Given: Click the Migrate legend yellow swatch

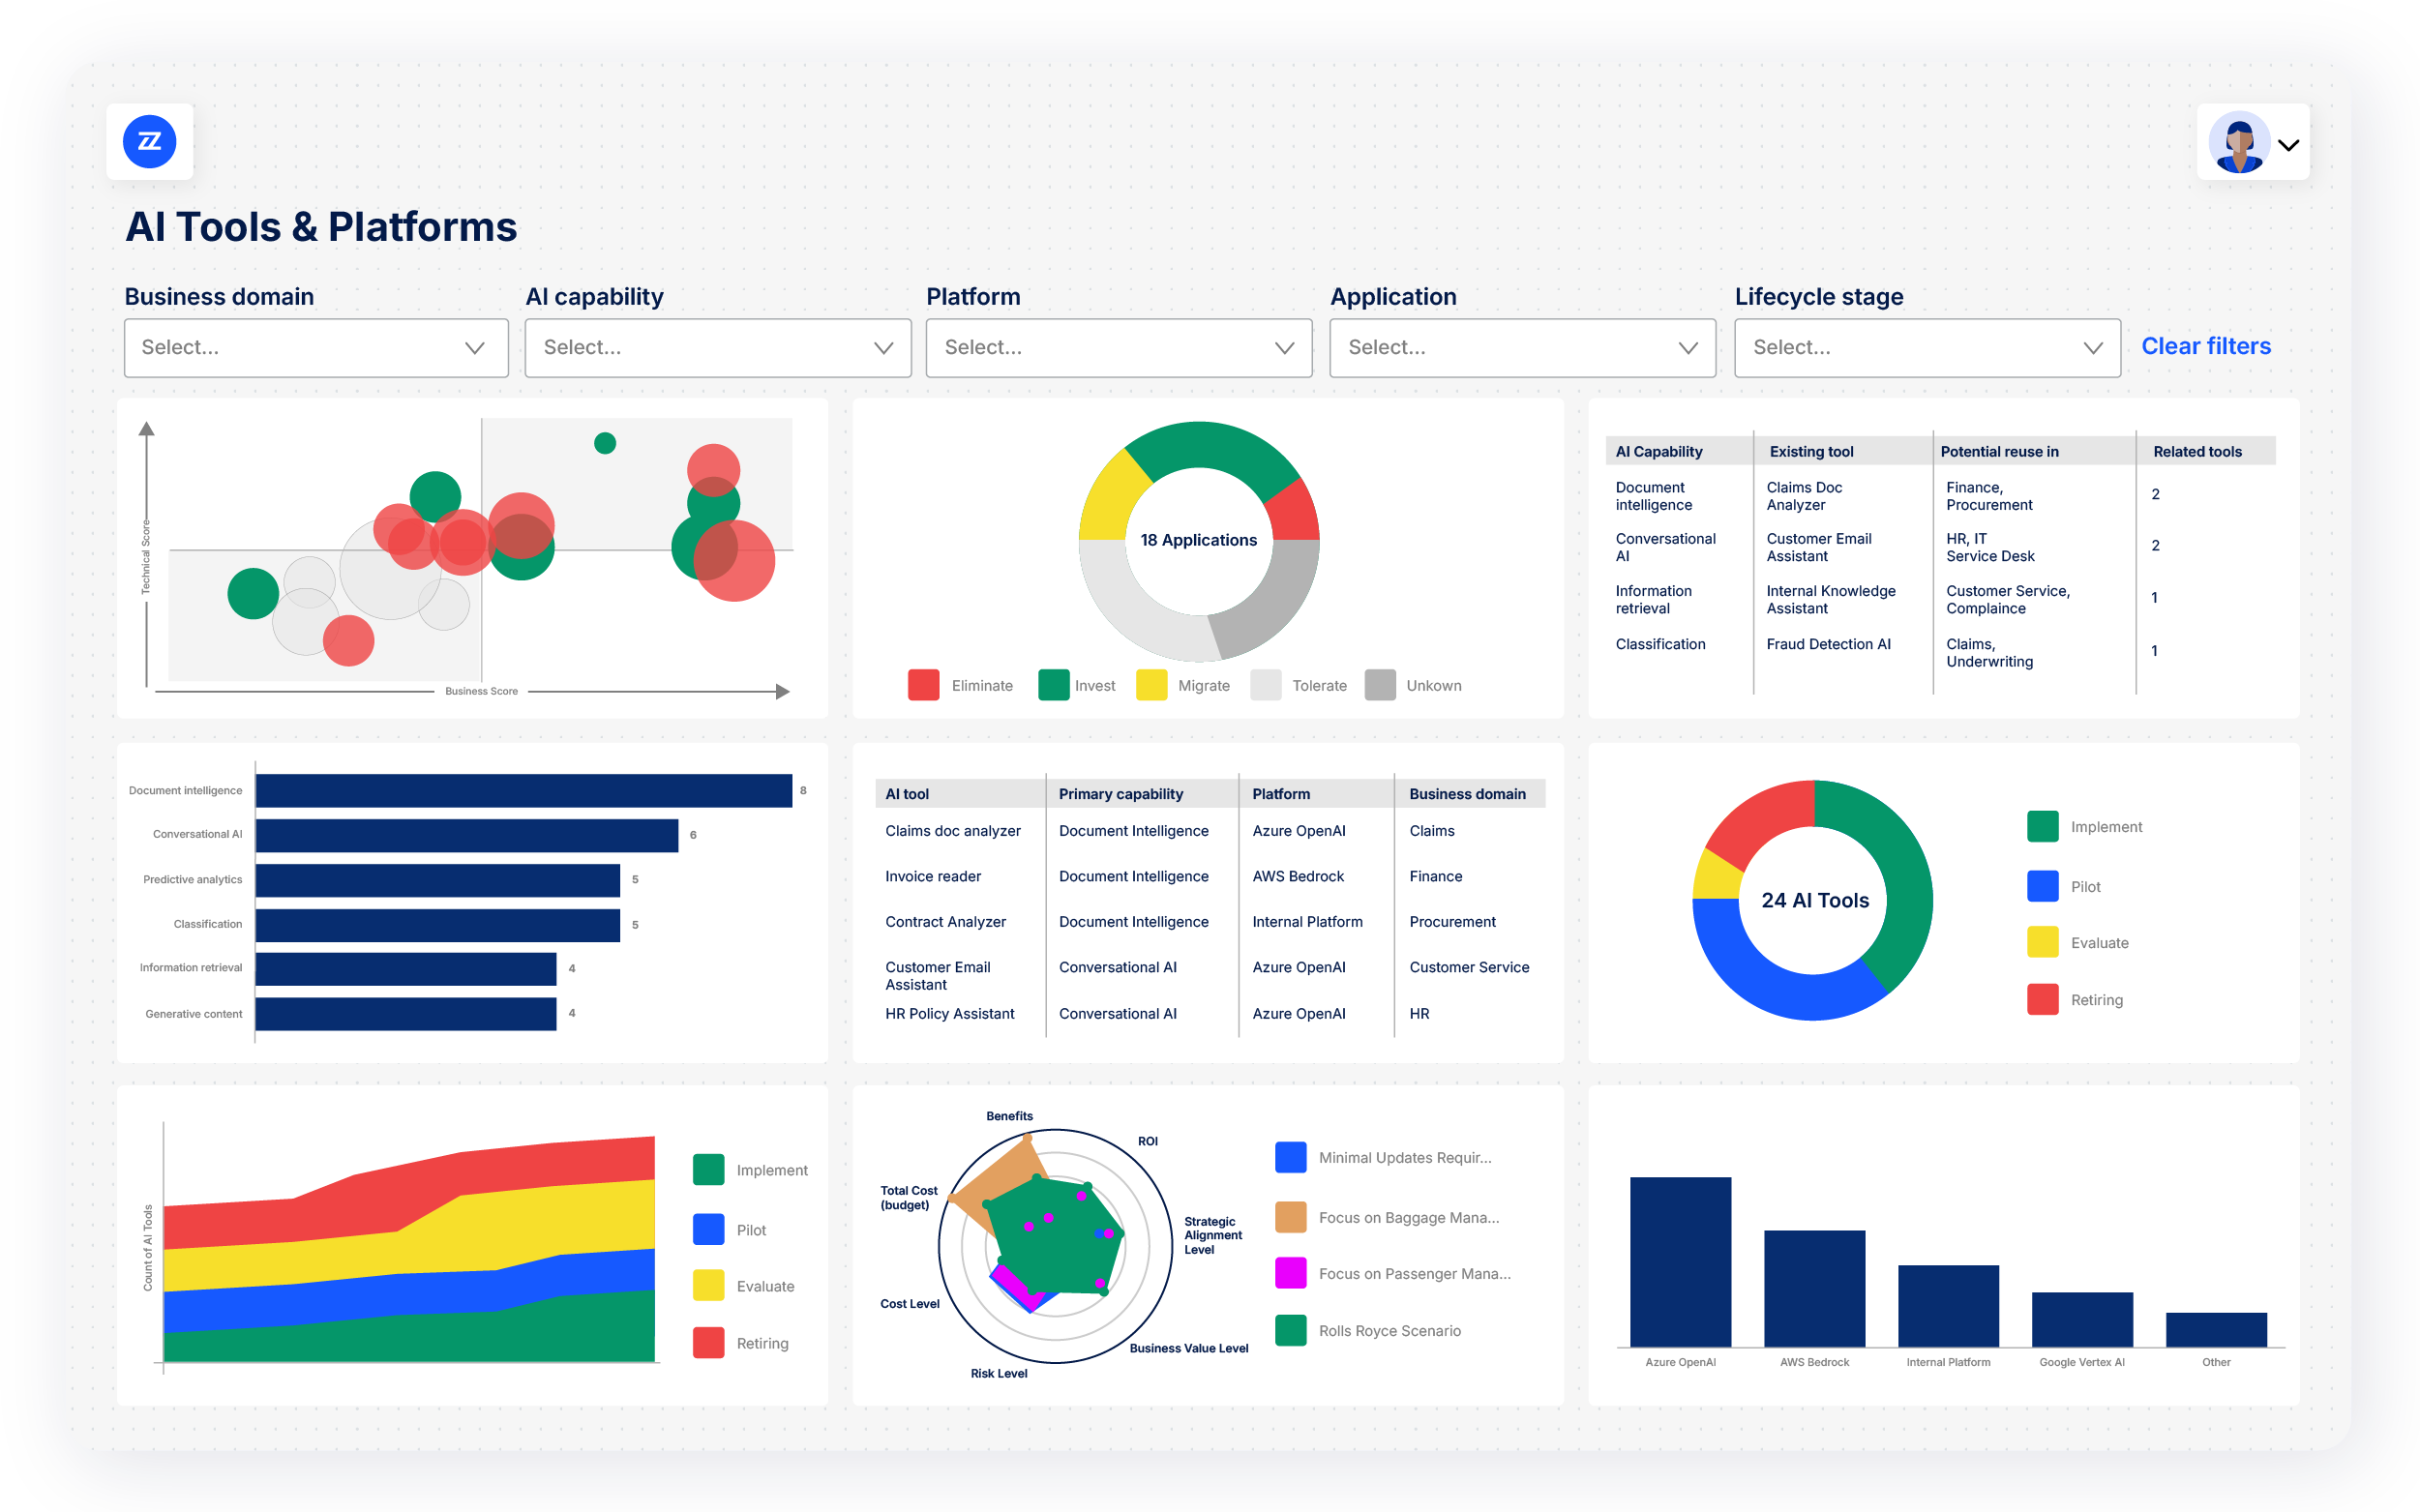Looking at the screenshot, I should pos(1151,685).
